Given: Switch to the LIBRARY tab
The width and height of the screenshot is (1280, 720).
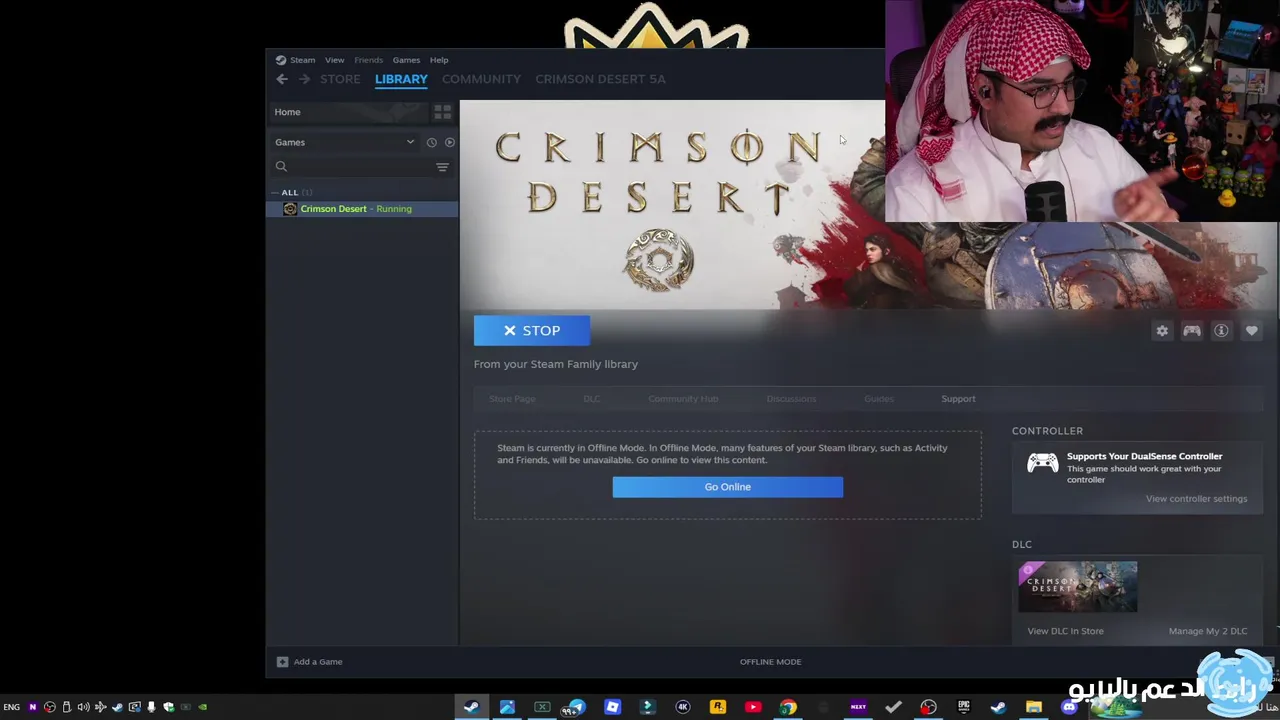Looking at the screenshot, I should 401,79.
